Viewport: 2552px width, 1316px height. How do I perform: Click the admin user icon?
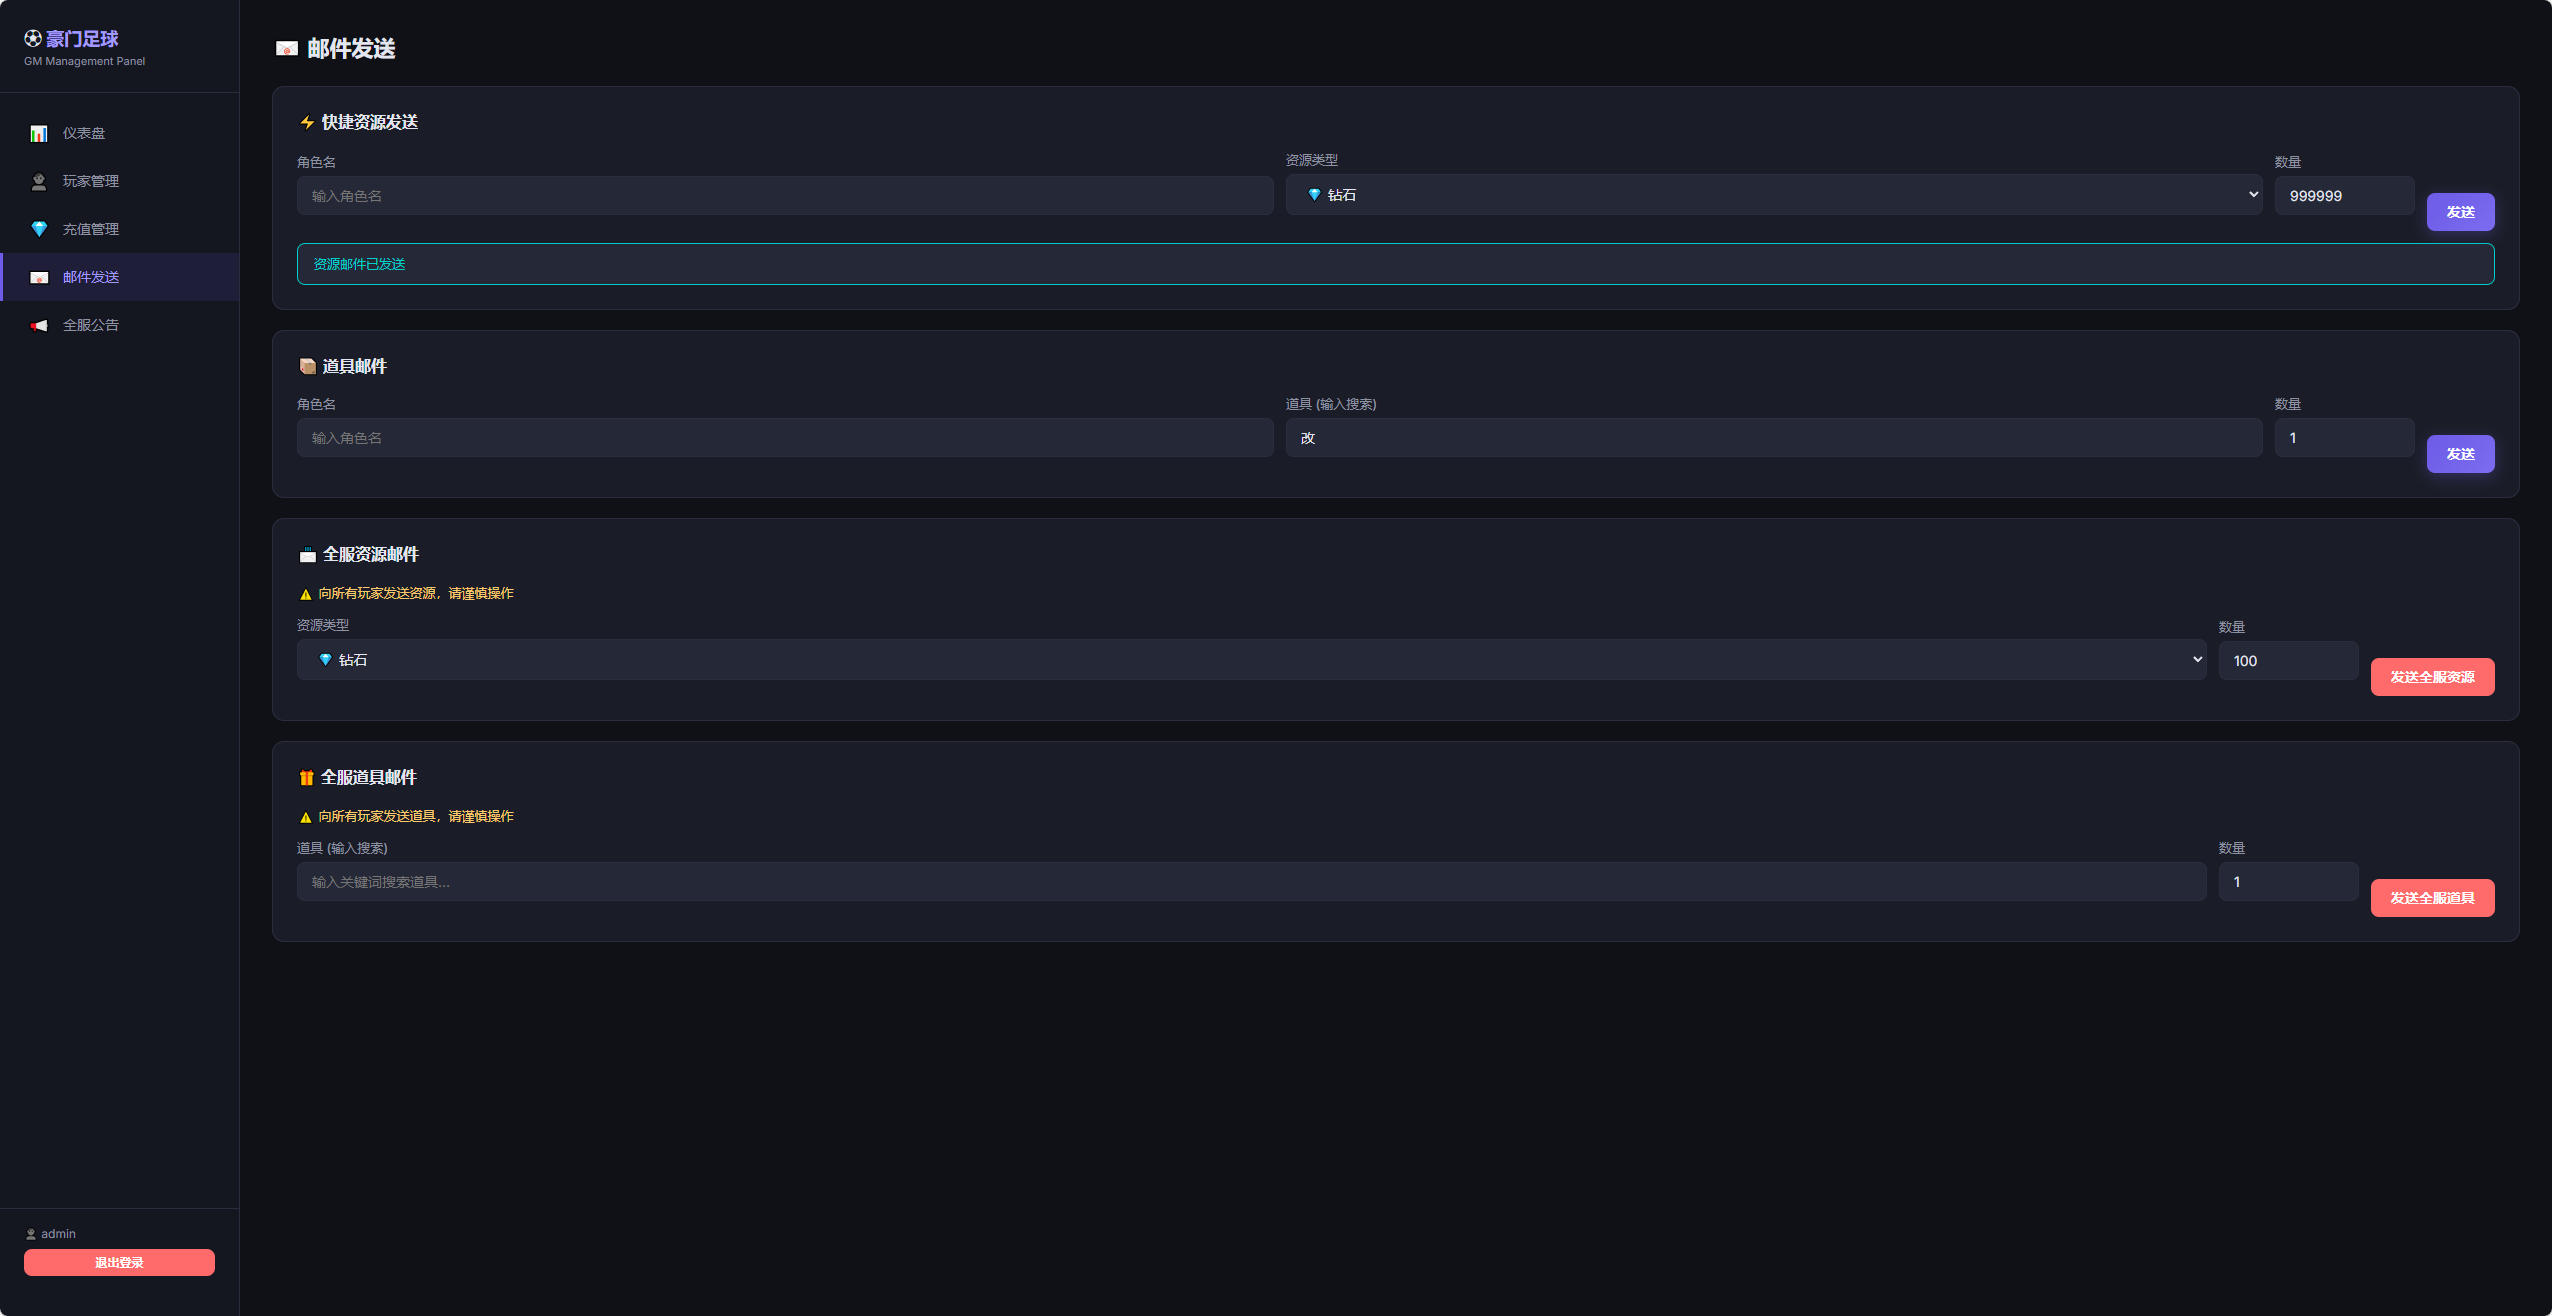pyautogui.click(x=31, y=1234)
